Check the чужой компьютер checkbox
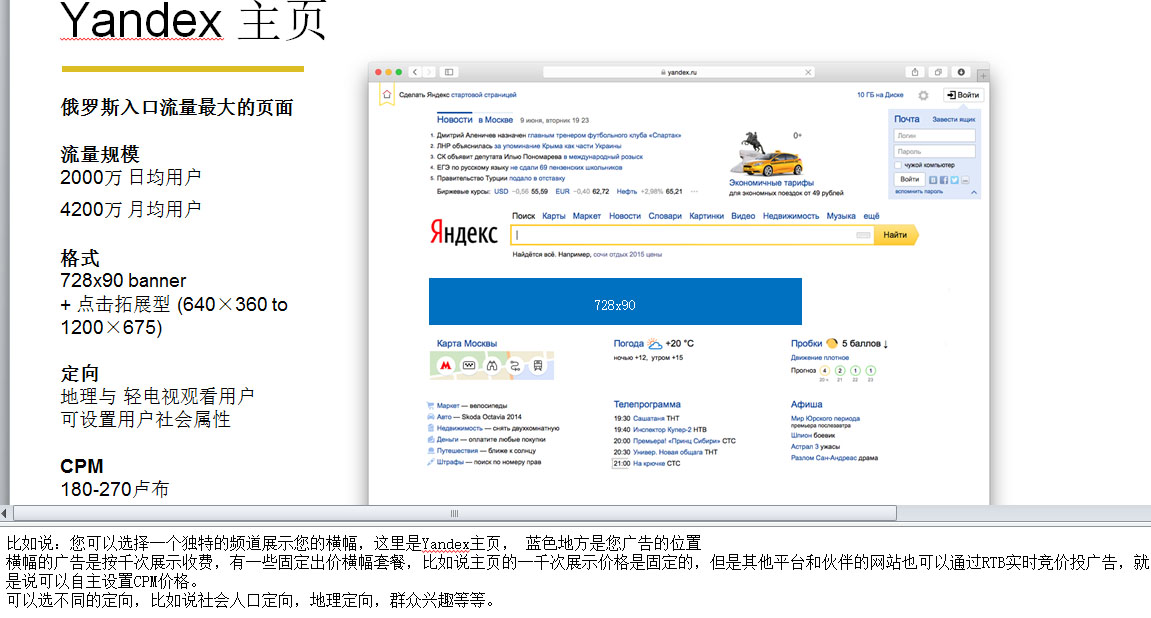The height and width of the screenshot is (618, 1151). pos(898,165)
